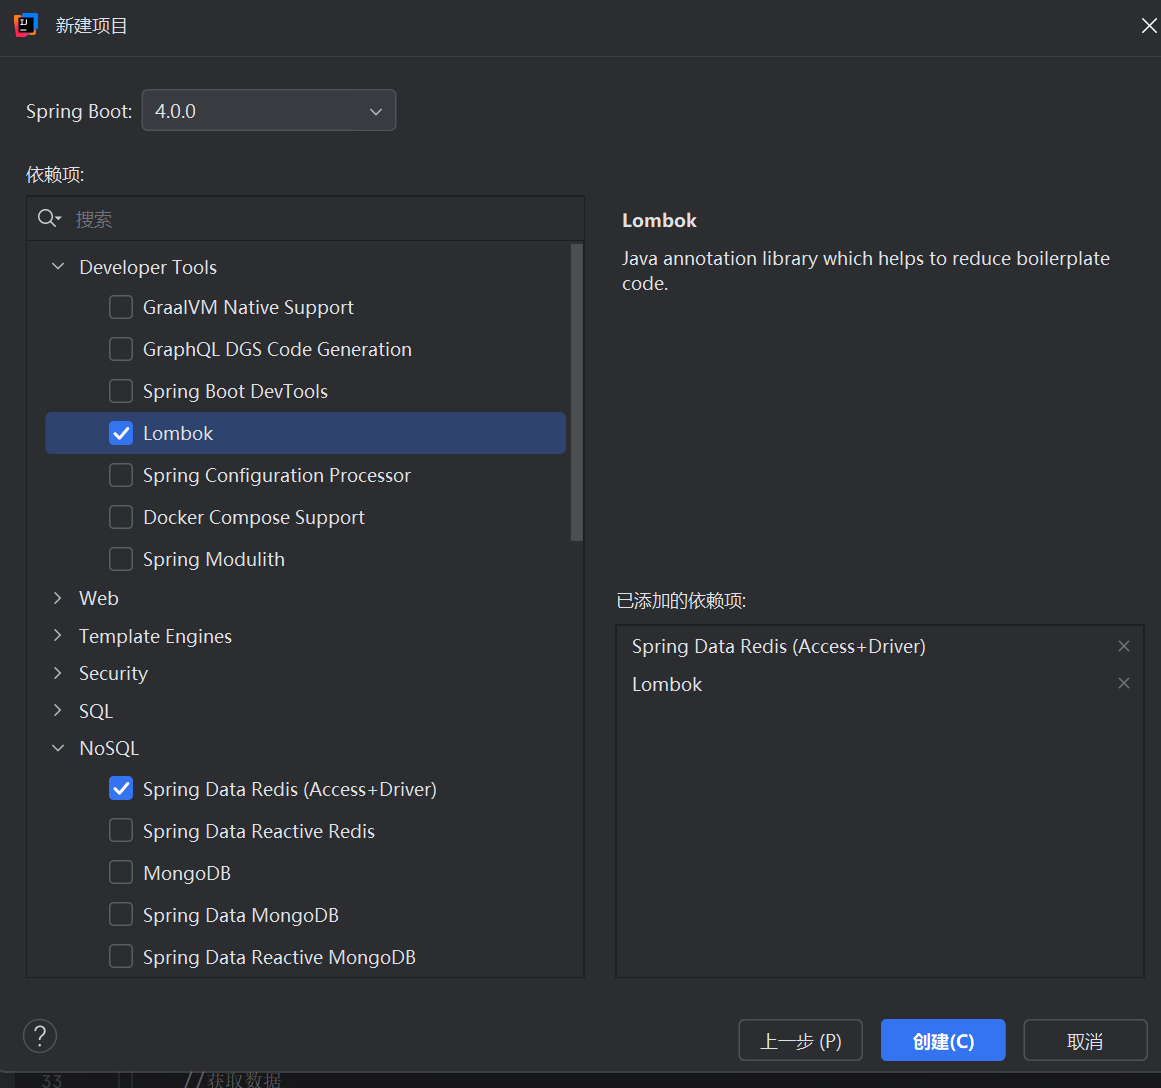Check GraphQL DGS Code Generation
The image size is (1161, 1088).
121,349
